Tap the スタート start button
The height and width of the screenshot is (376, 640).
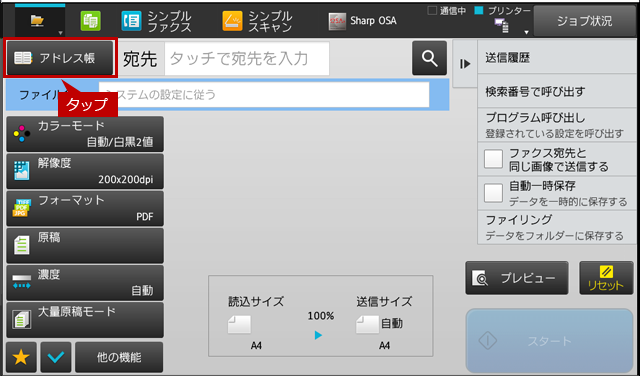[549, 340]
